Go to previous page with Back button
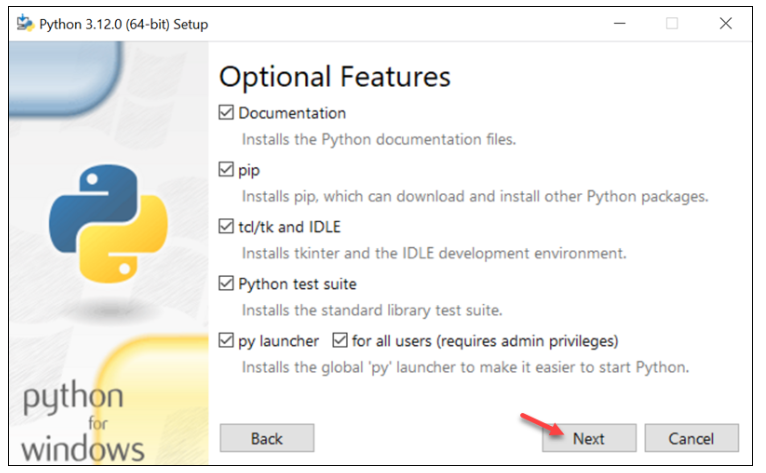 (267, 438)
